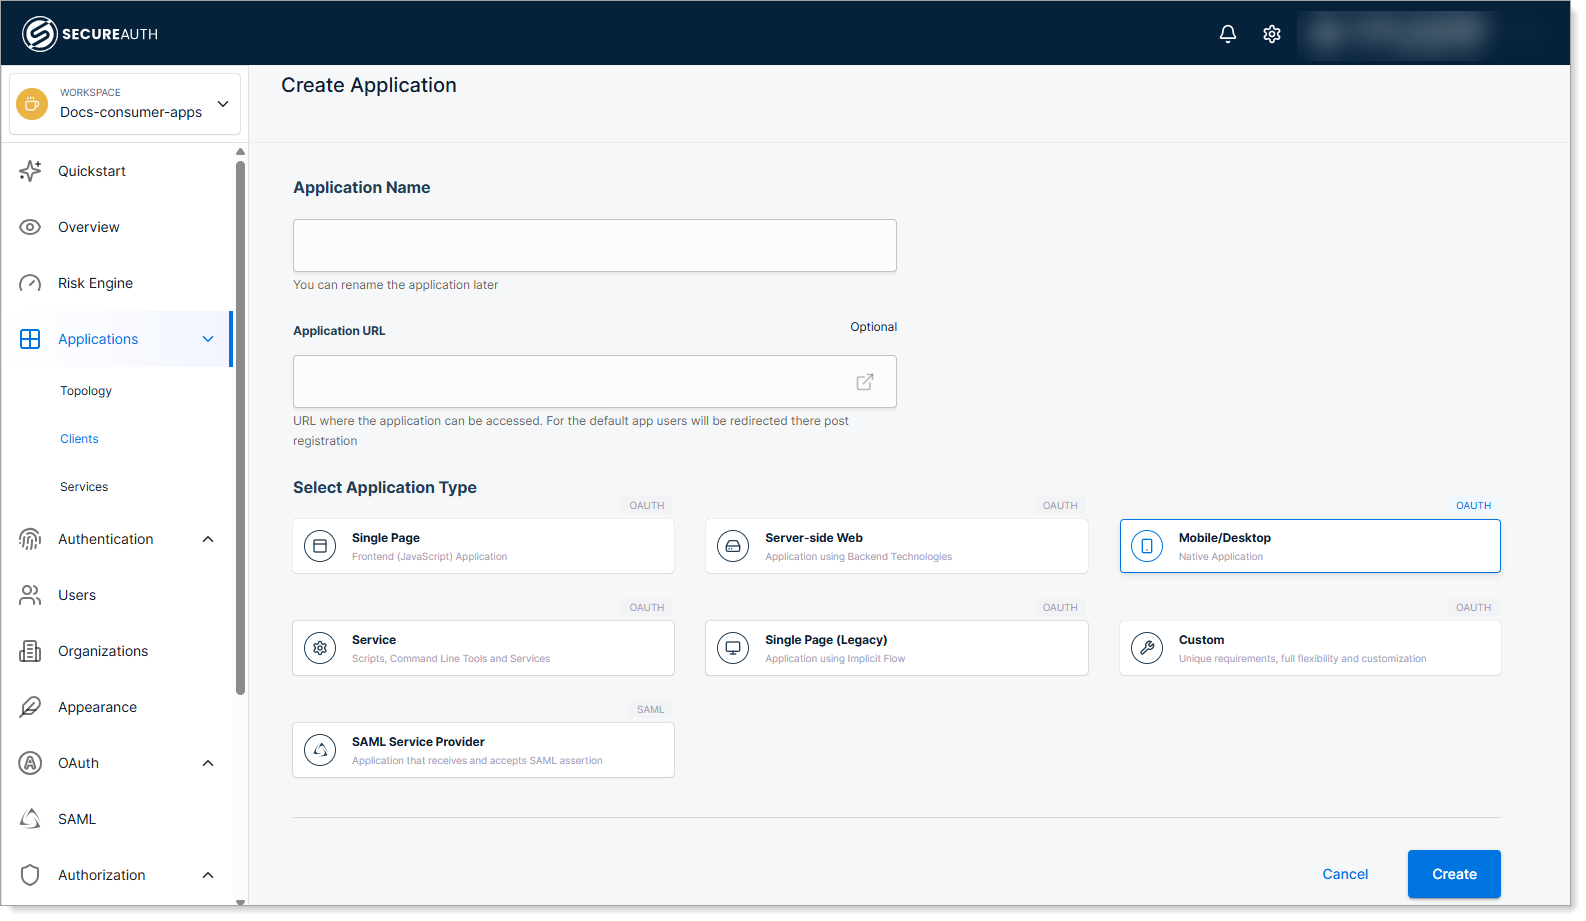Click the Single Page (Legacy) monitor icon
Viewport: 1586px width, 921px height.
pyautogui.click(x=733, y=648)
